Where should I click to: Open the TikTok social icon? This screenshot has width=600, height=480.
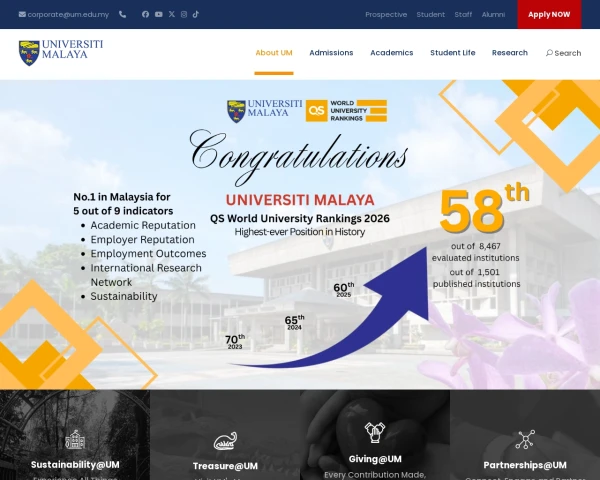point(196,14)
